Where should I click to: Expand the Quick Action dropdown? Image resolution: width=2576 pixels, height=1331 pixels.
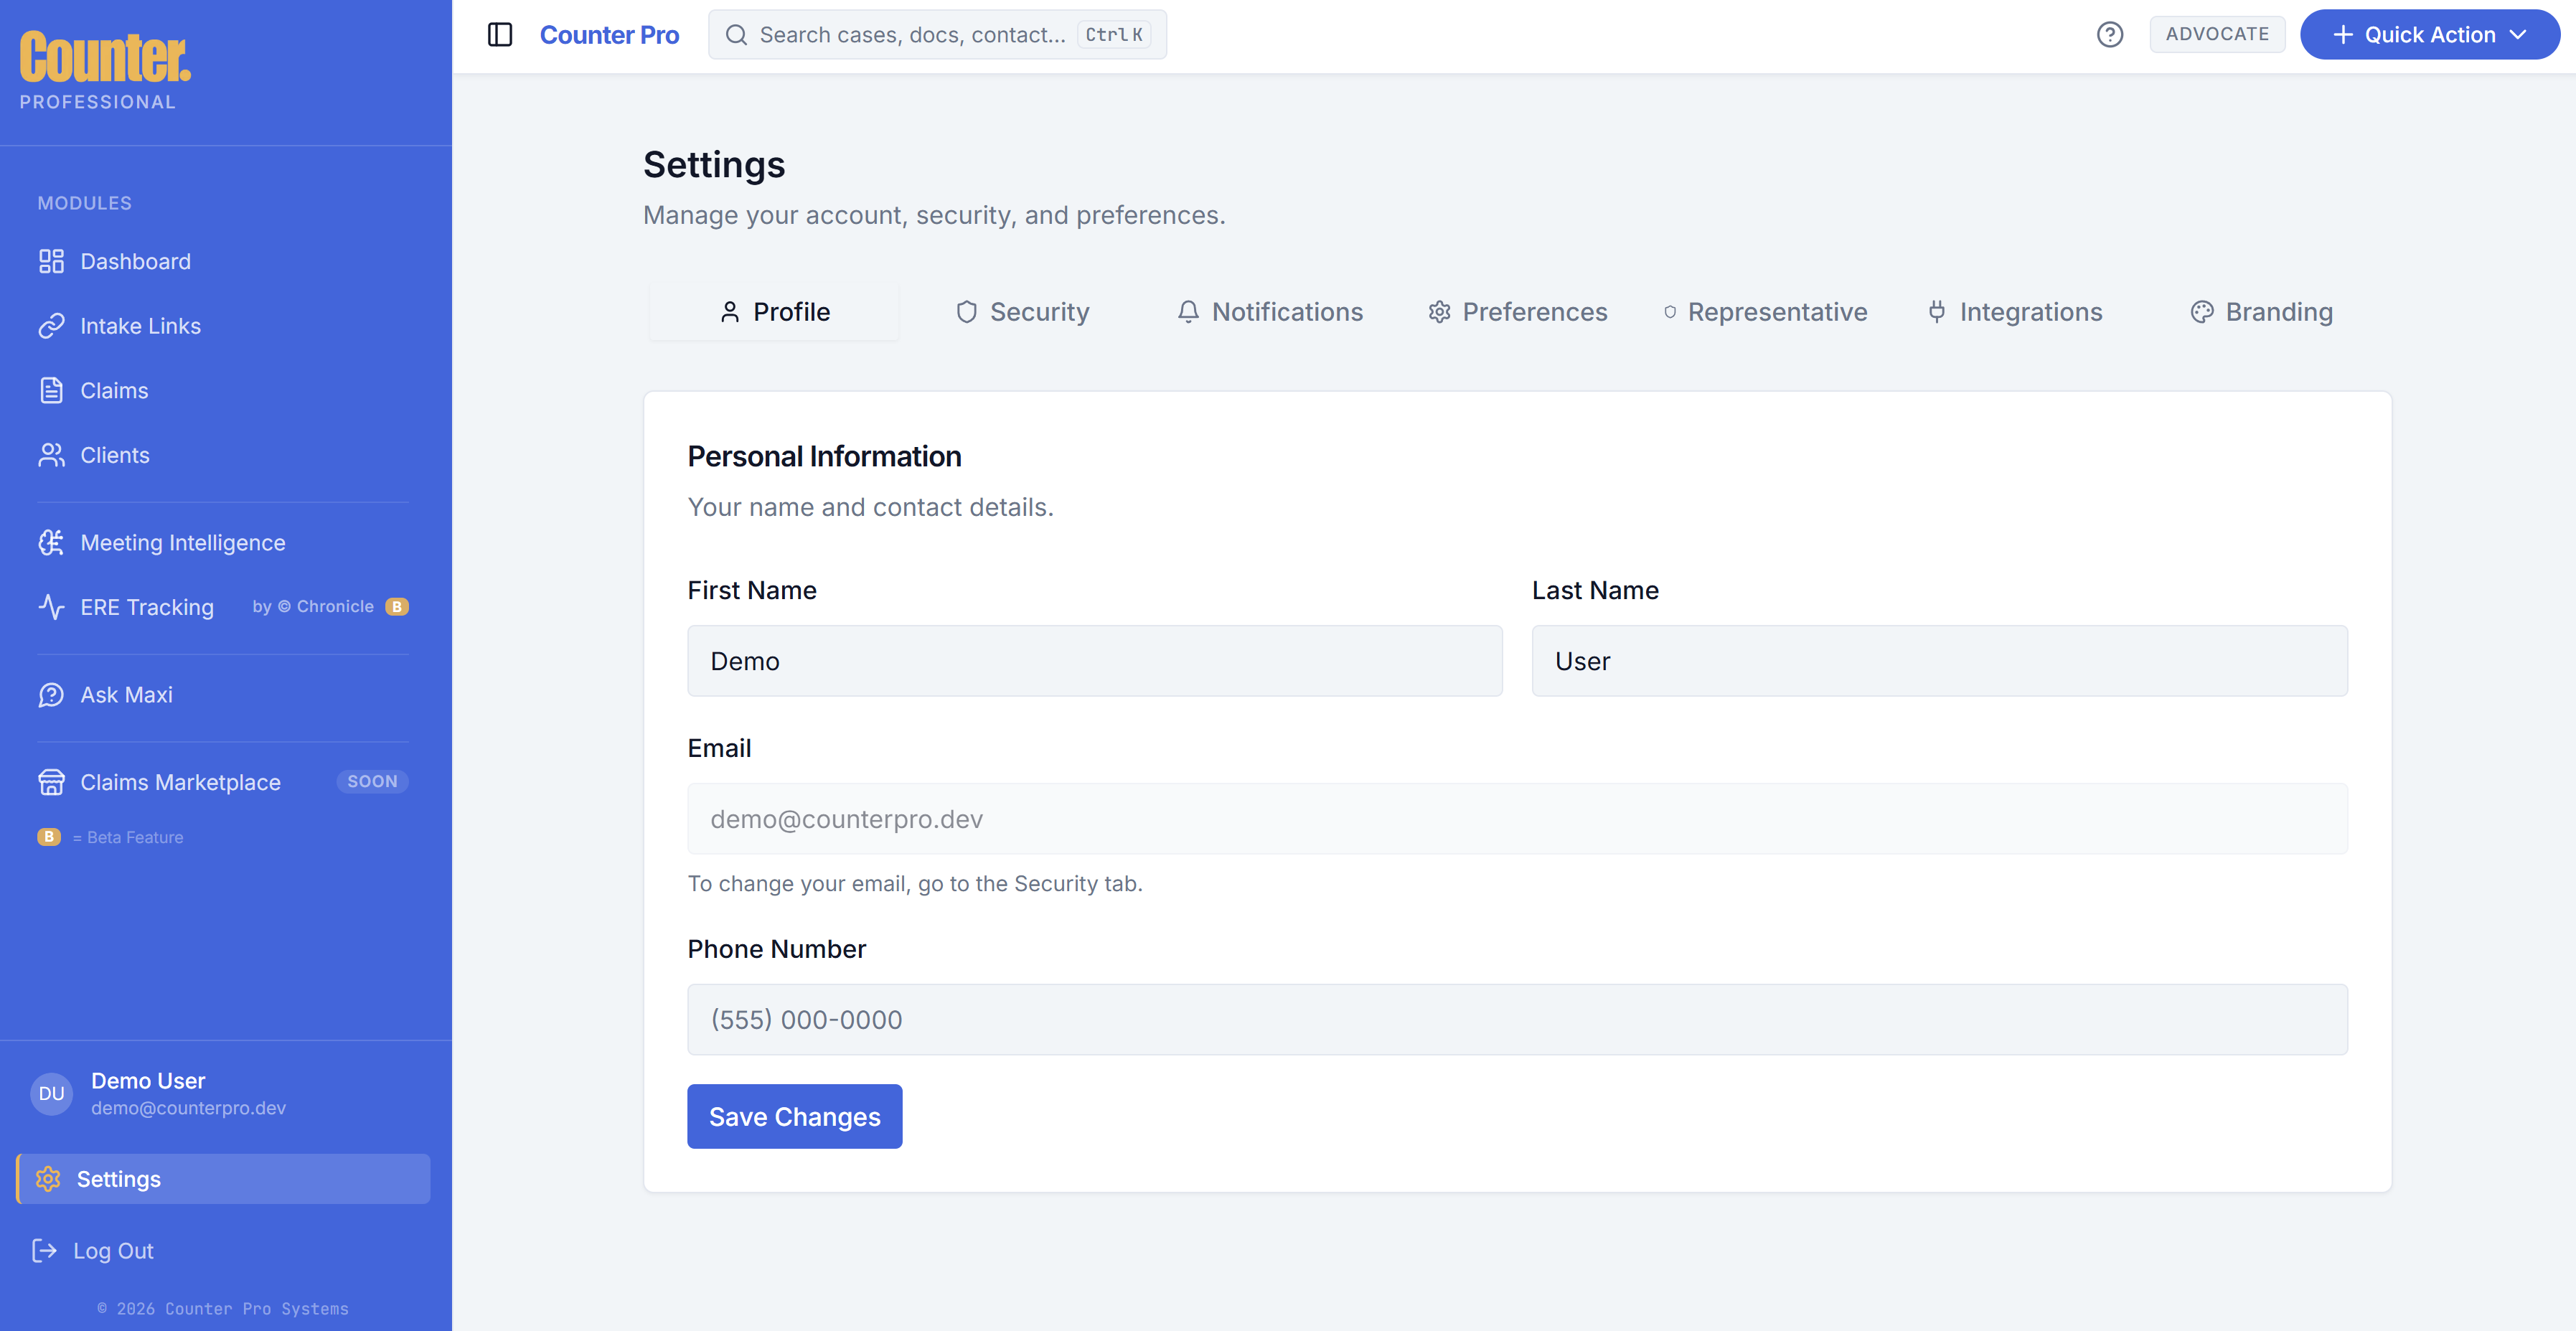click(x=2429, y=35)
